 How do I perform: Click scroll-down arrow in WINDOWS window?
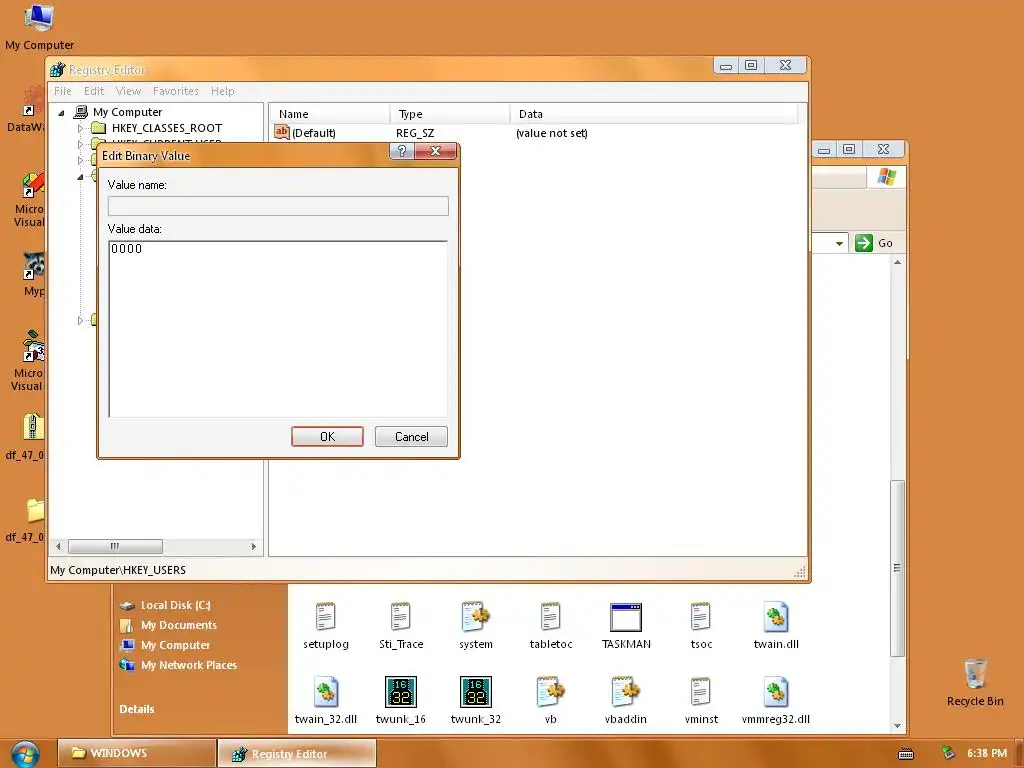point(897,726)
